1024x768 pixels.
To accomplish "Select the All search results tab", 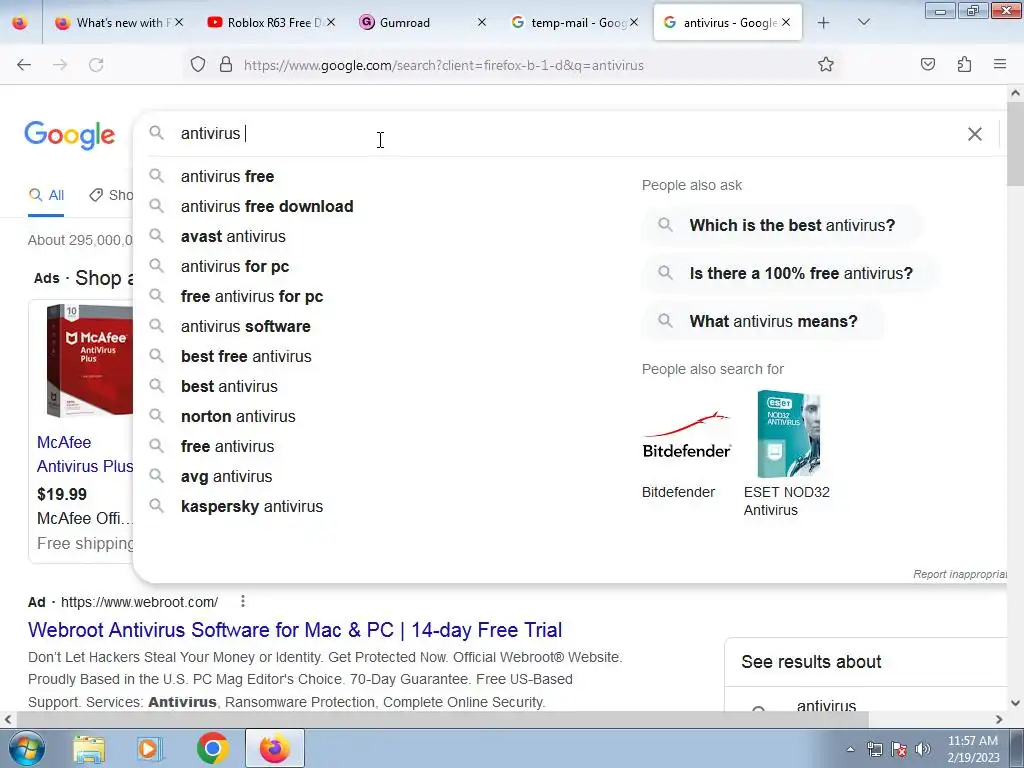I will click(46, 195).
